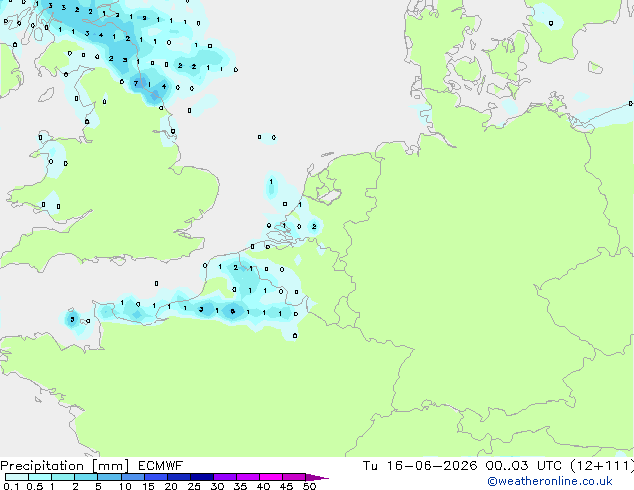Select the 20–25 mm dark blue legend swatch
The image size is (634, 490).
click(179, 477)
